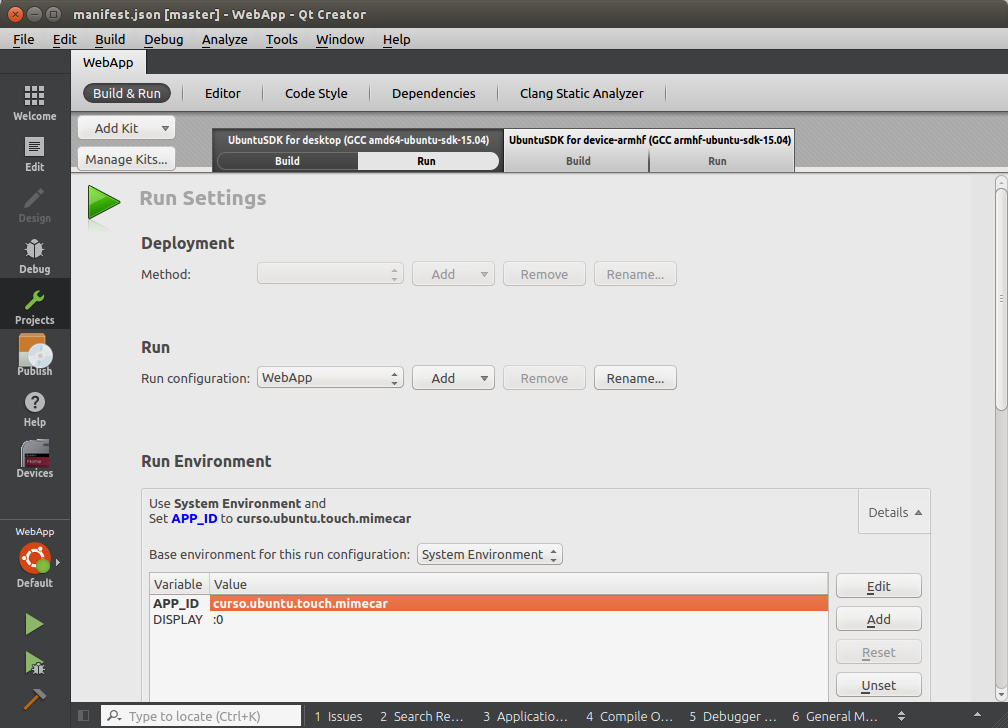
Task: Expand the output pane with the corner arrow
Action: [x=977, y=714]
